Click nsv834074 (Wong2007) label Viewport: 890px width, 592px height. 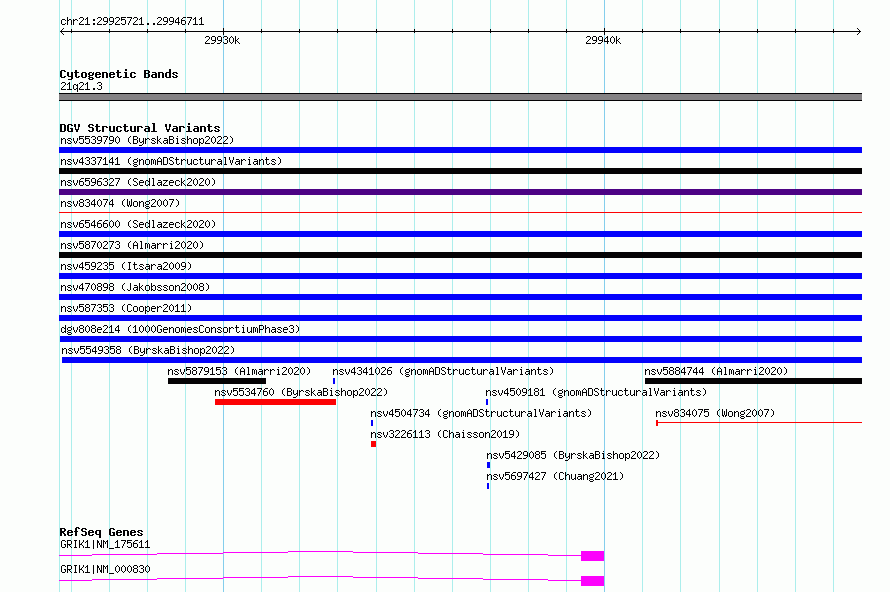(x=120, y=203)
